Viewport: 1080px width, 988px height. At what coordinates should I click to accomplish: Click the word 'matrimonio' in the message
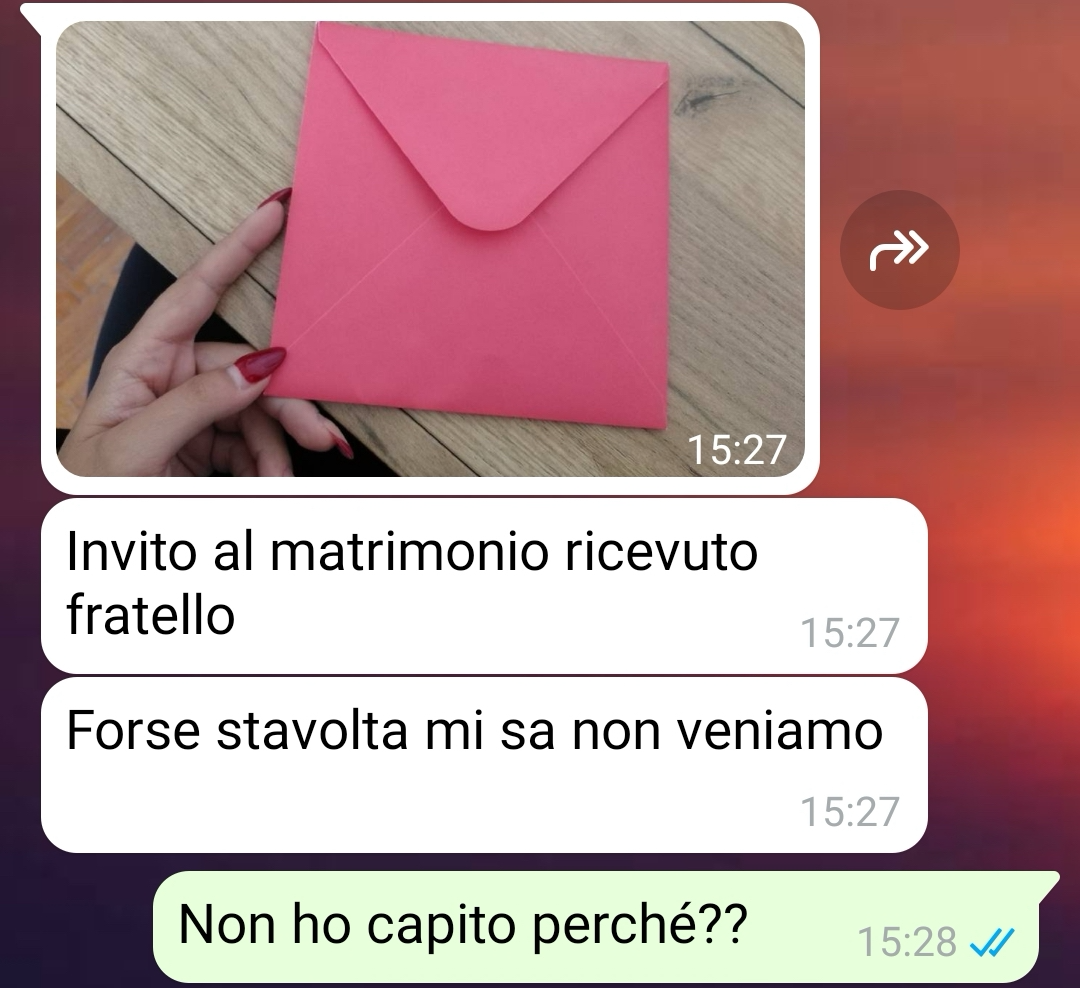pos(409,553)
